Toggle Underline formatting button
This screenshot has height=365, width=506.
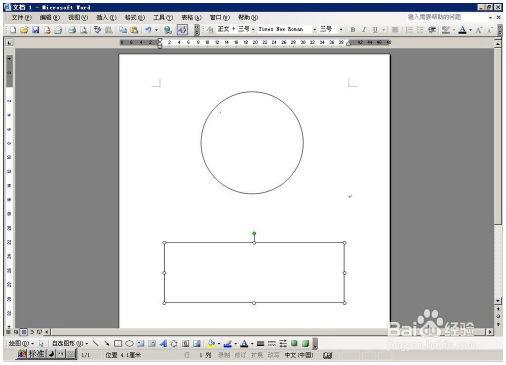[x=375, y=30]
